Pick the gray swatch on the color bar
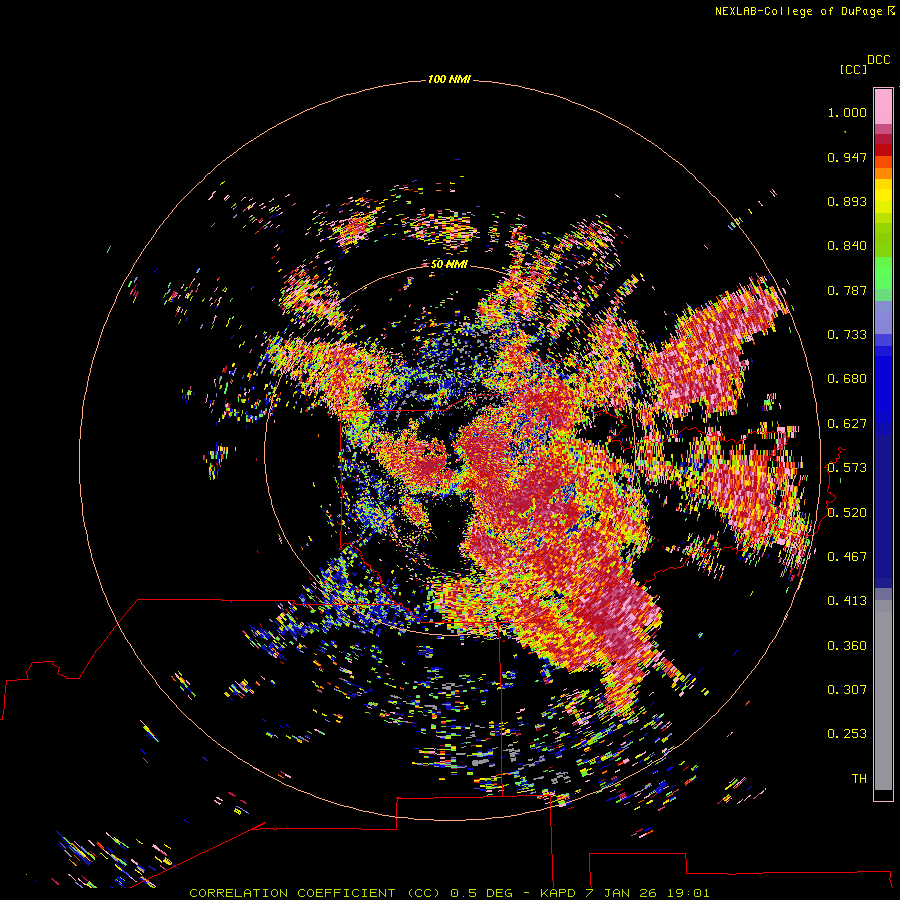 pyautogui.click(x=883, y=700)
